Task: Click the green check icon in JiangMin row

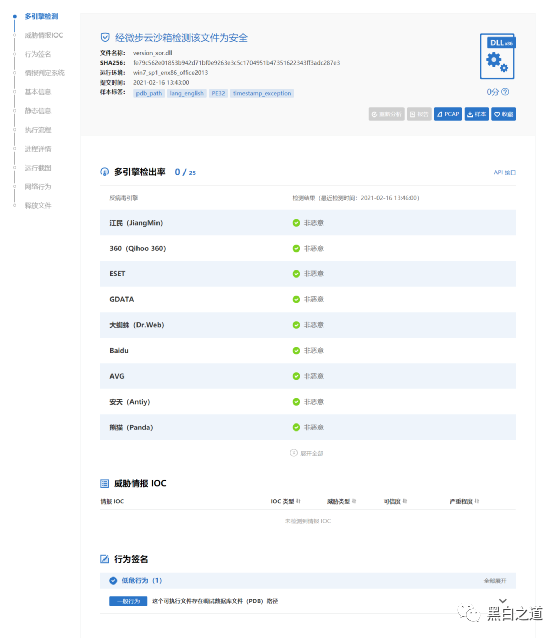Action: pyautogui.click(x=296, y=223)
